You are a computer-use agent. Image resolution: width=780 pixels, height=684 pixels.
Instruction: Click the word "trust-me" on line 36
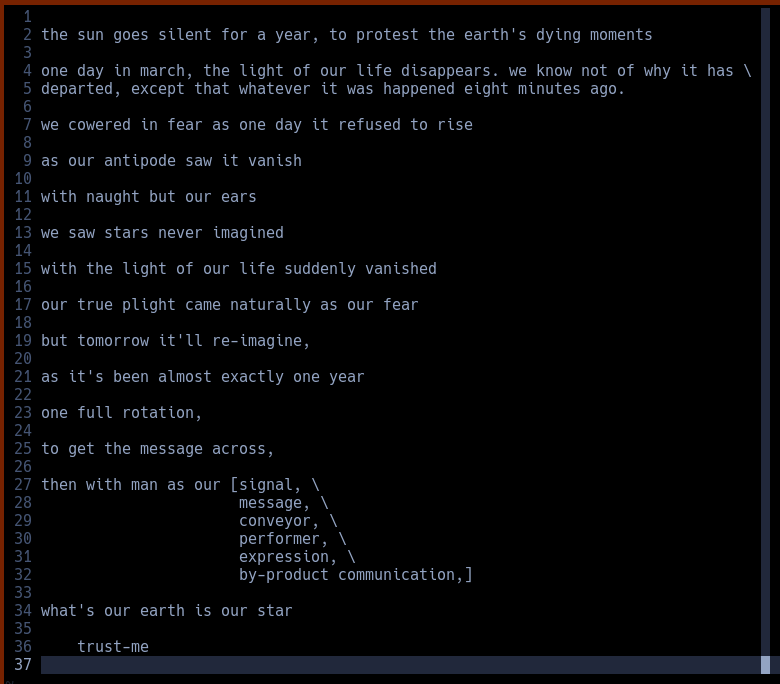113,647
